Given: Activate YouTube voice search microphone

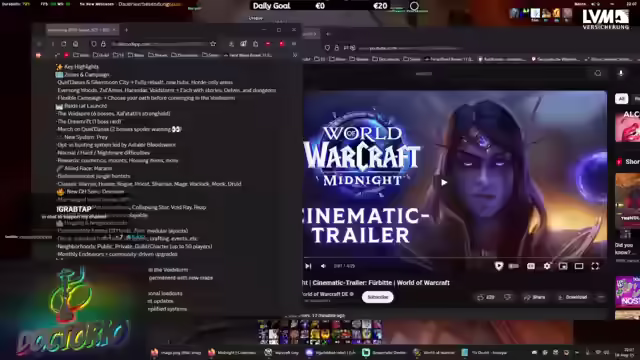Looking at the screenshot, I should (621, 73).
